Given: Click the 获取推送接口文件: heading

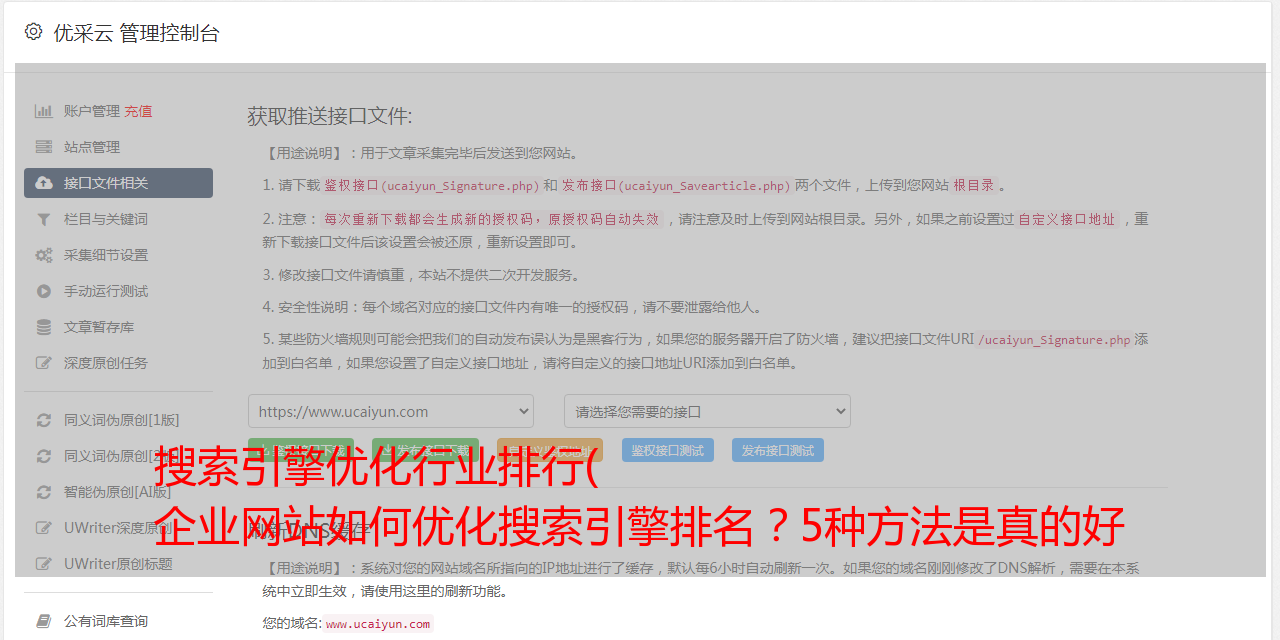Looking at the screenshot, I should (x=330, y=116).
